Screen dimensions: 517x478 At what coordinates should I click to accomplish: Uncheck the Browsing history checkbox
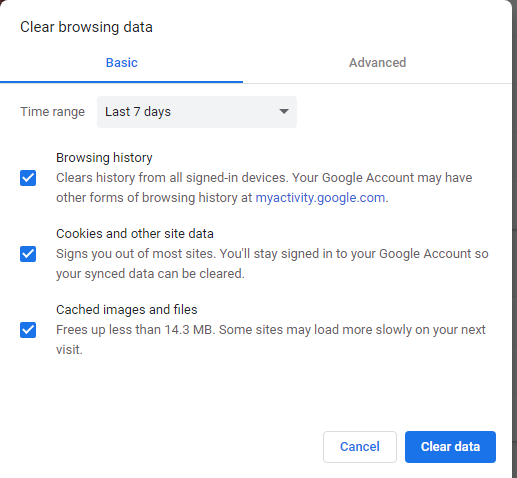(x=28, y=178)
